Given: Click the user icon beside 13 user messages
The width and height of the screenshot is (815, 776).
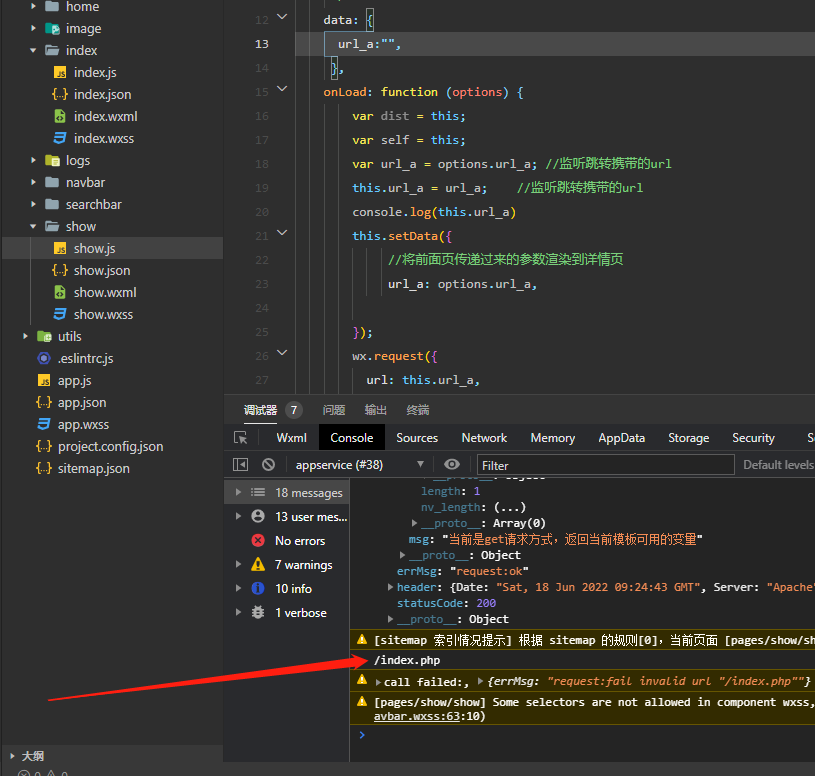Looking at the screenshot, I should coord(258,516).
